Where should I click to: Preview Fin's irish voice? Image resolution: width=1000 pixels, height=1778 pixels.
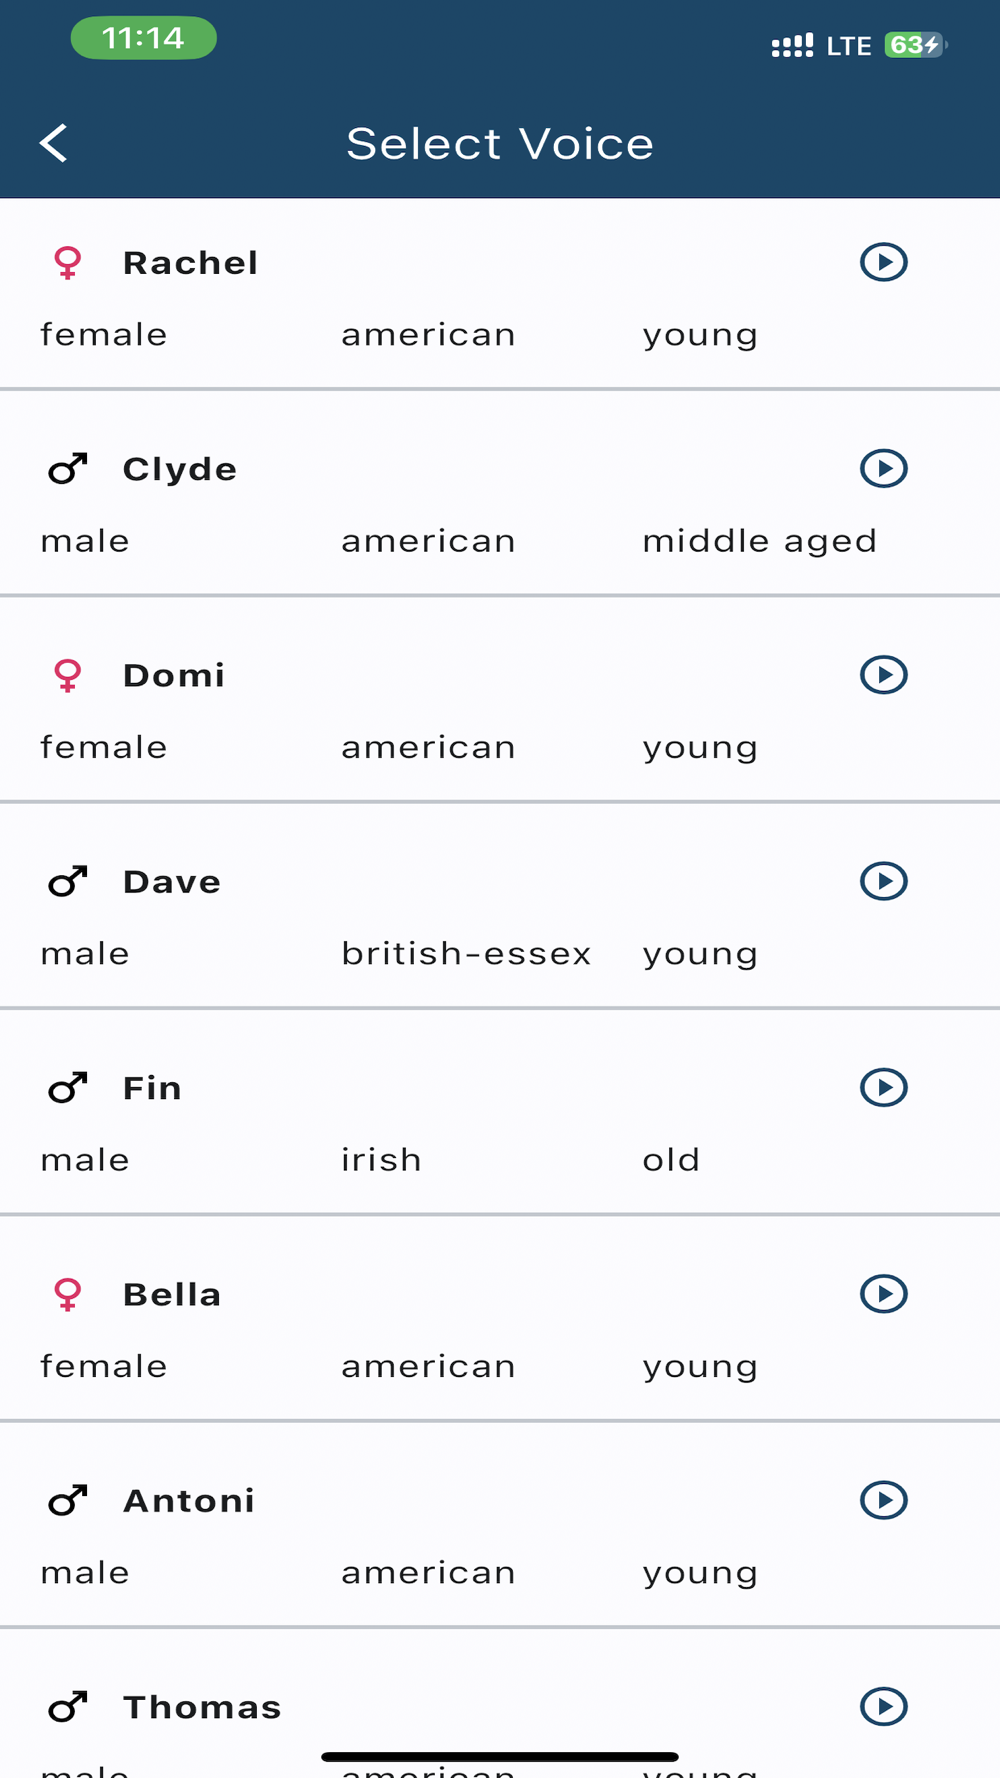click(883, 1087)
